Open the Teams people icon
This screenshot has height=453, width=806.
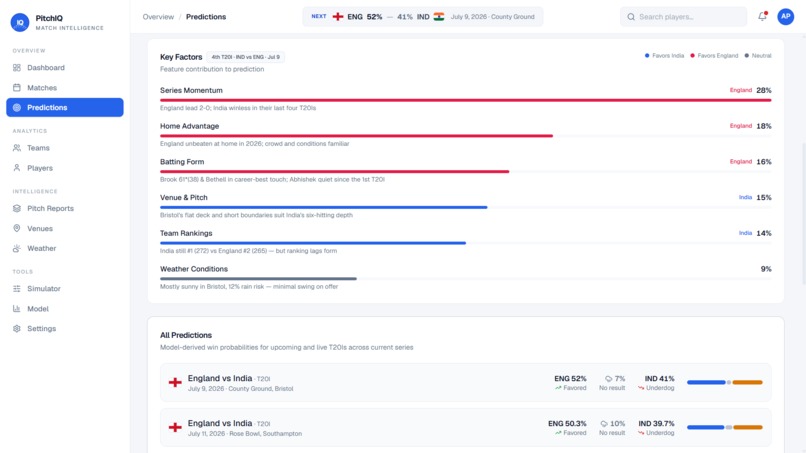point(16,148)
